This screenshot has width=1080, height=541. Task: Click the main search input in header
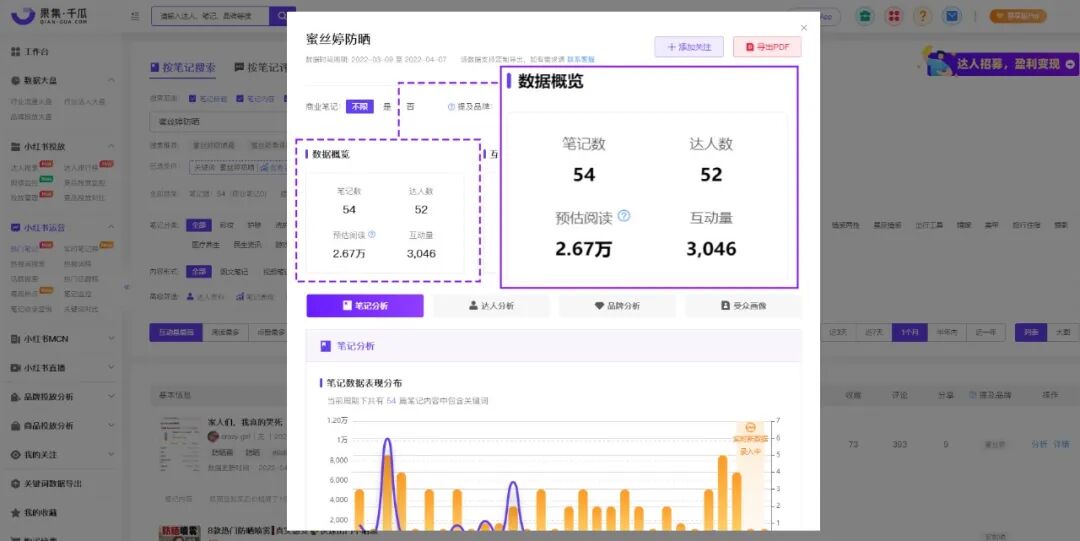(210, 16)
